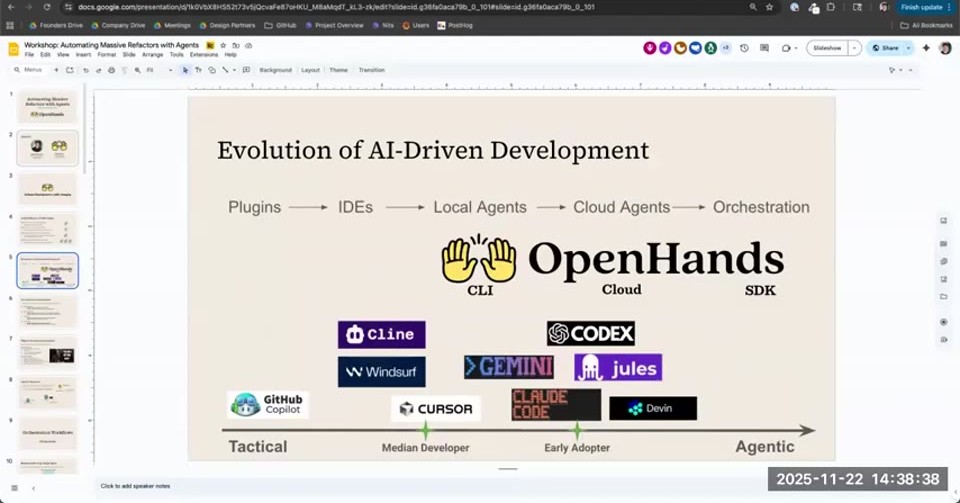Click the Add comment icon
This screenshot has width=960, height=503.
click(x=246, y=70)
